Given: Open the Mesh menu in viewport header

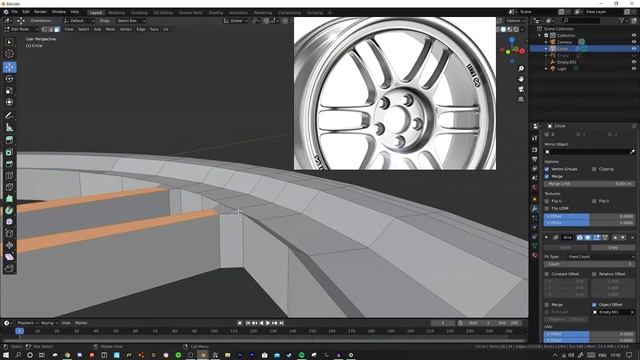Looking at the screenshot, I should point(110,29).
